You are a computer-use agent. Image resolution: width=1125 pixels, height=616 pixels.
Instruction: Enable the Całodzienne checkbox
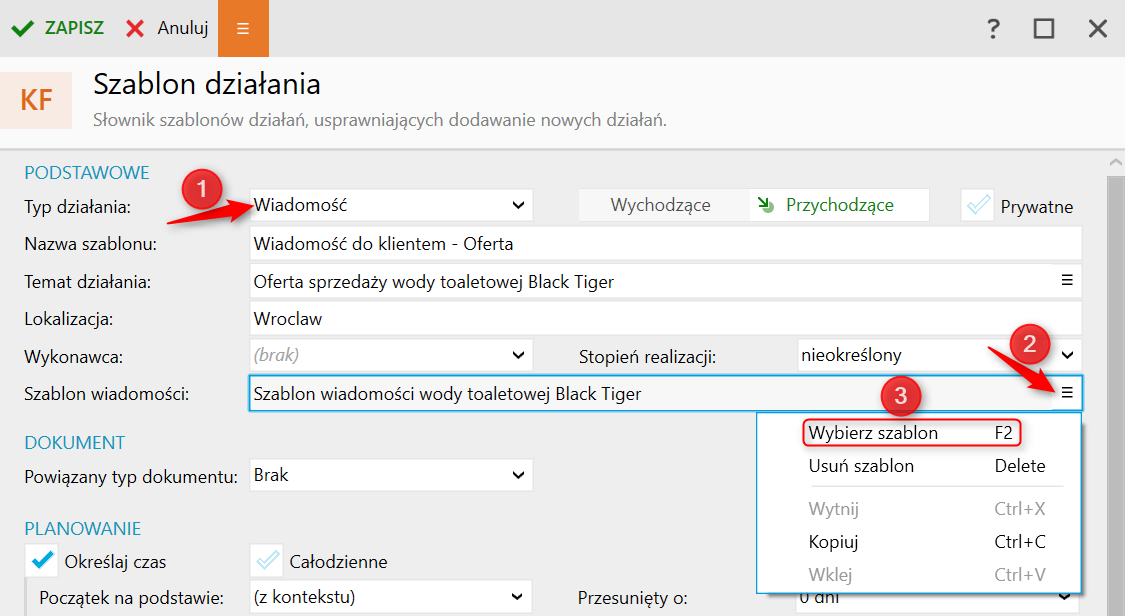pos(266,560)
